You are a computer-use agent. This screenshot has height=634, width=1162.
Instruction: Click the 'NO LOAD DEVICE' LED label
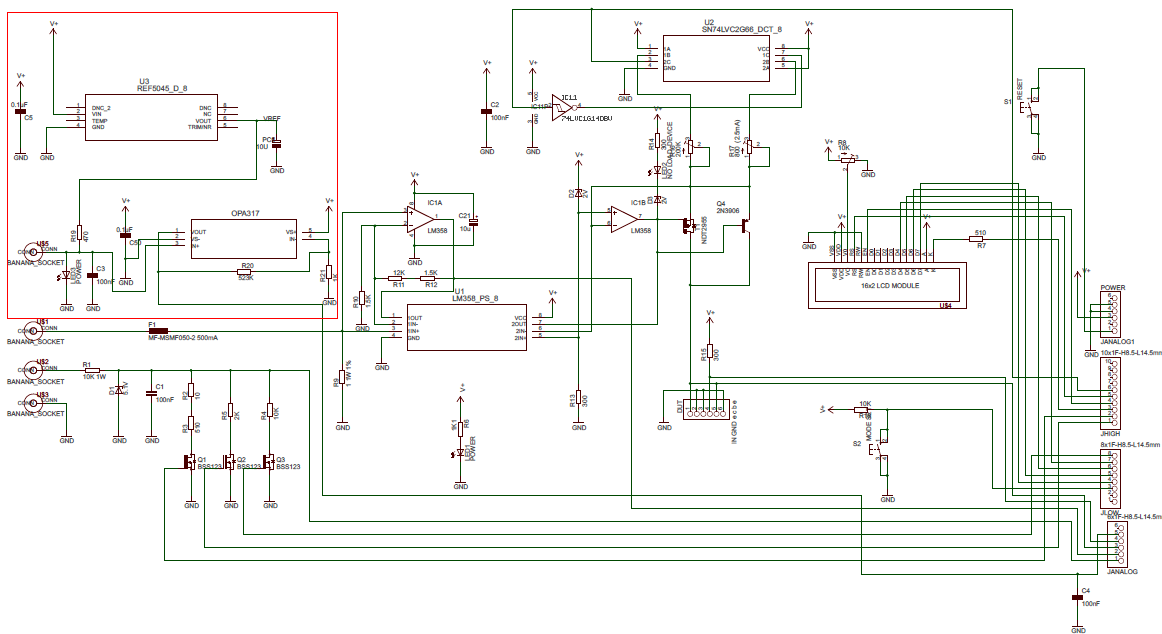[x=670, y=150]
